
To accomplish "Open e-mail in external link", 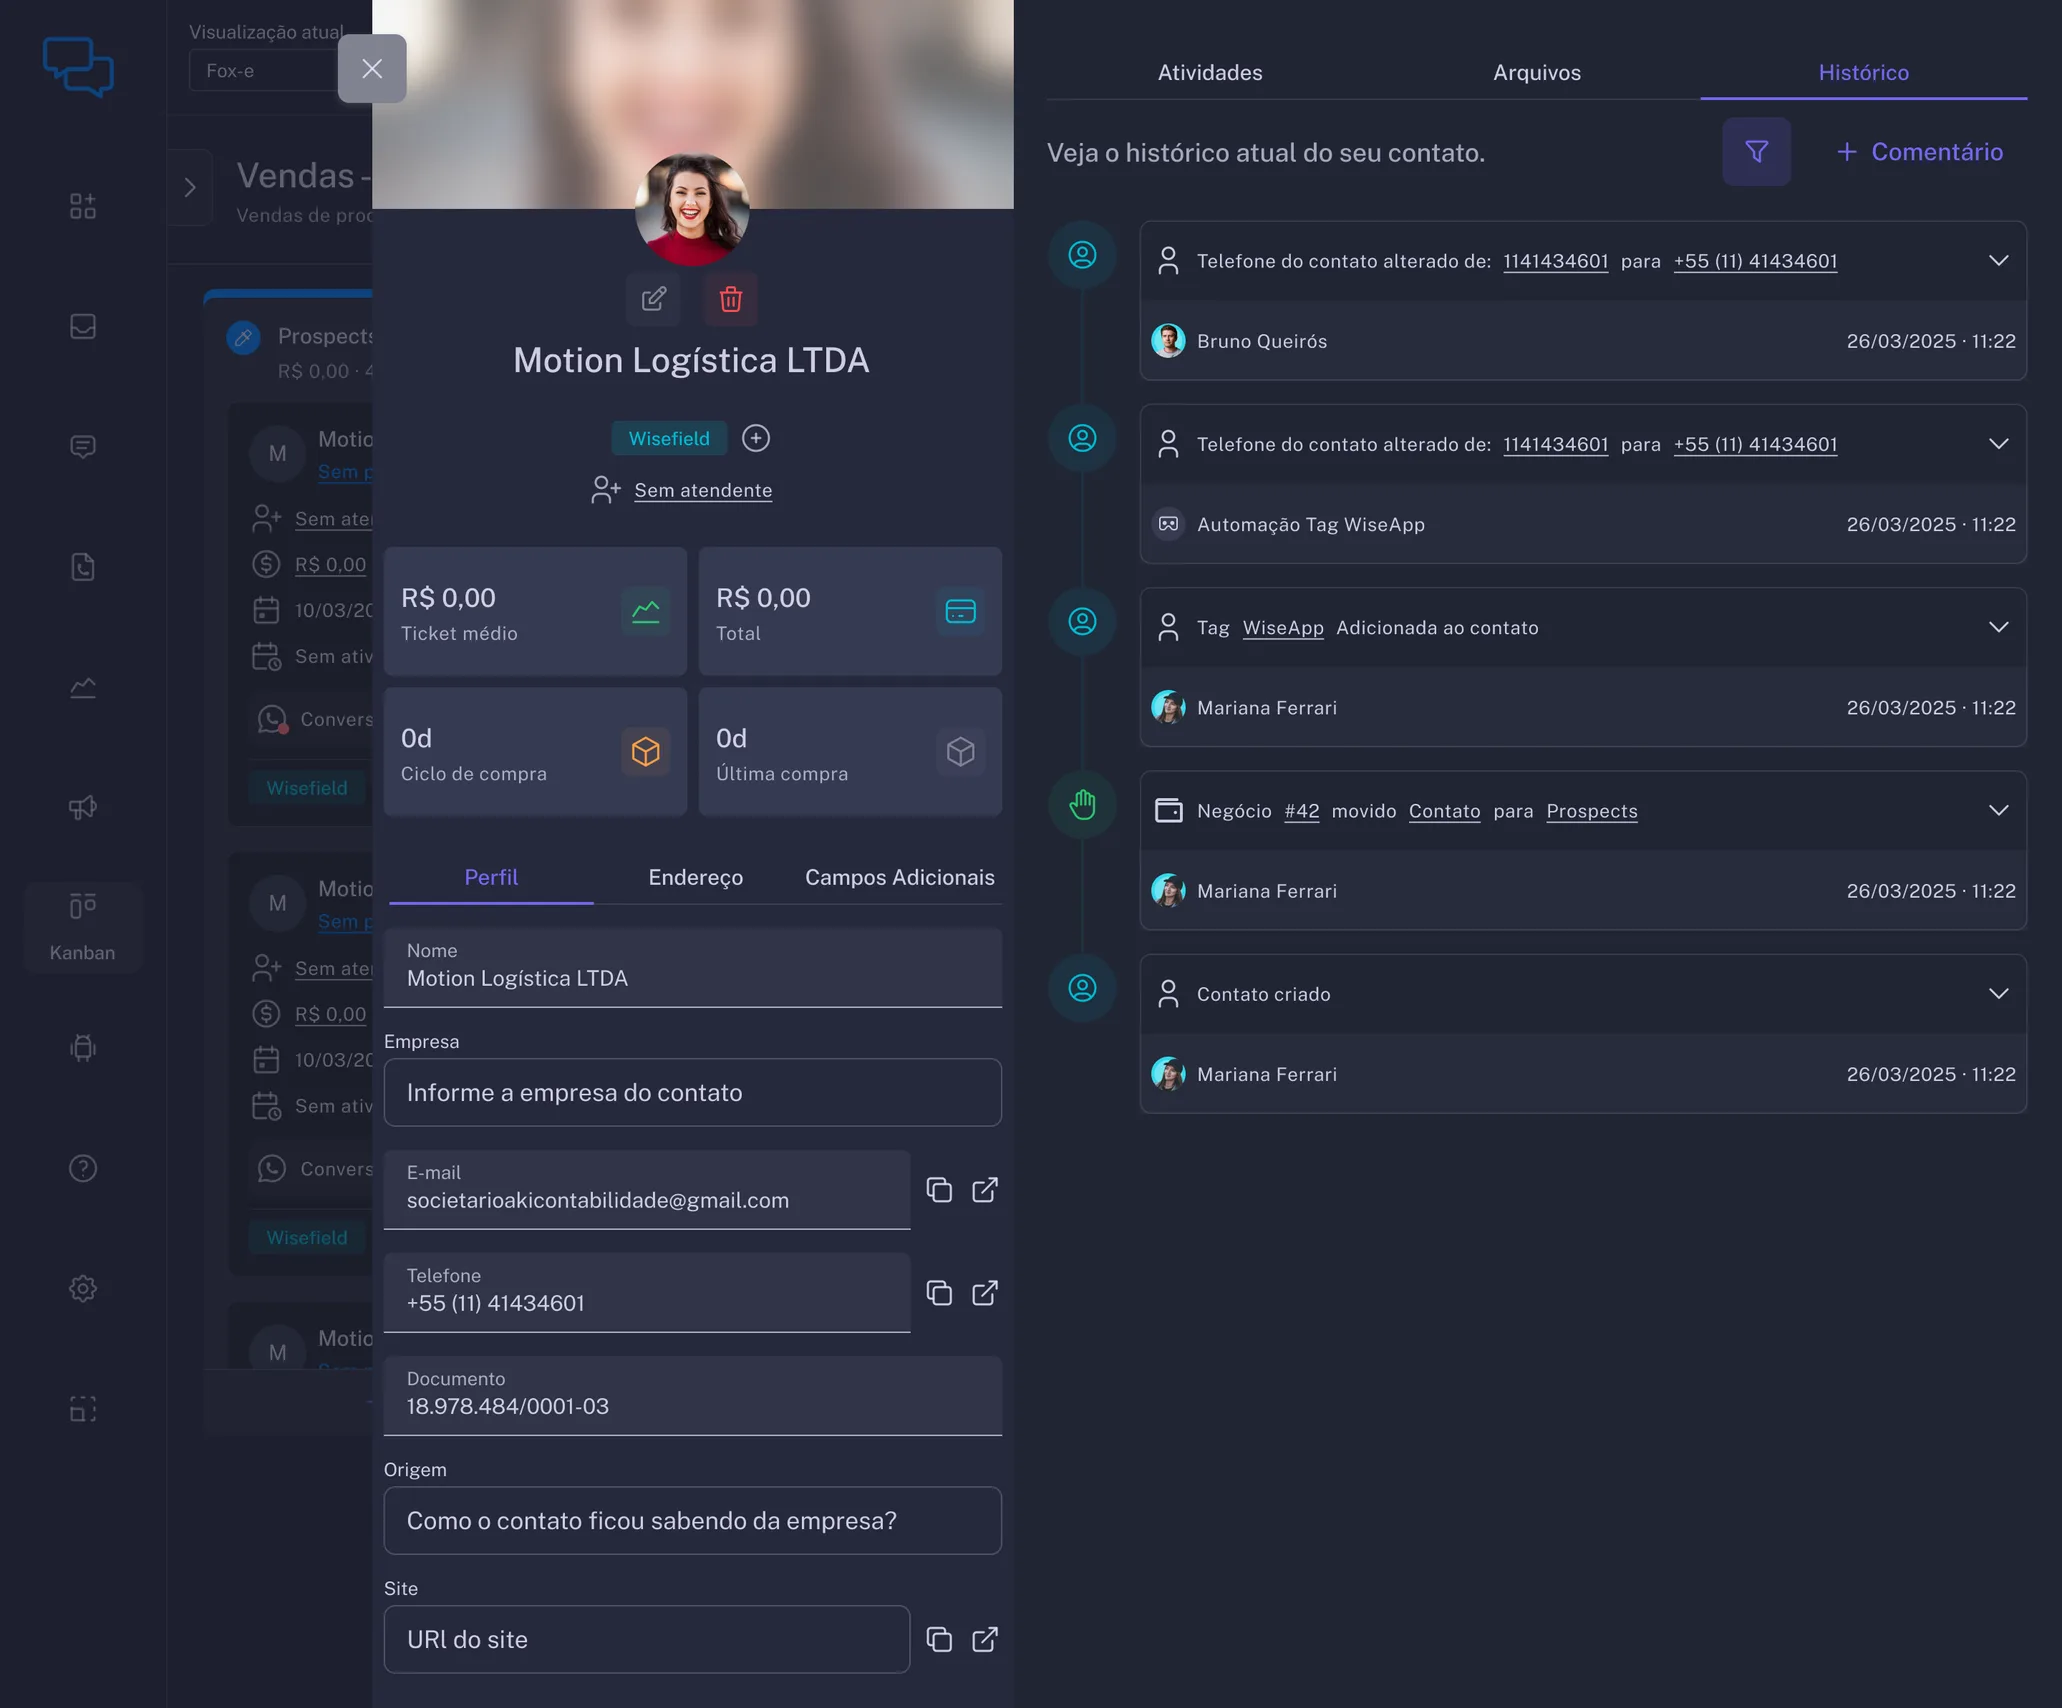I will (x=985, y=1190).
